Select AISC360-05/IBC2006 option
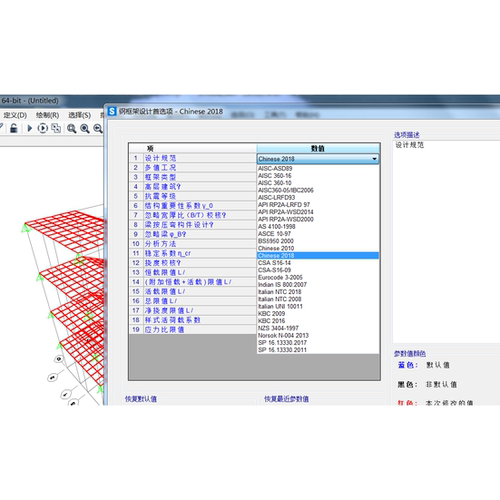Image resolution: width=500 pixels, height=500 pixels. pos(318,190)
